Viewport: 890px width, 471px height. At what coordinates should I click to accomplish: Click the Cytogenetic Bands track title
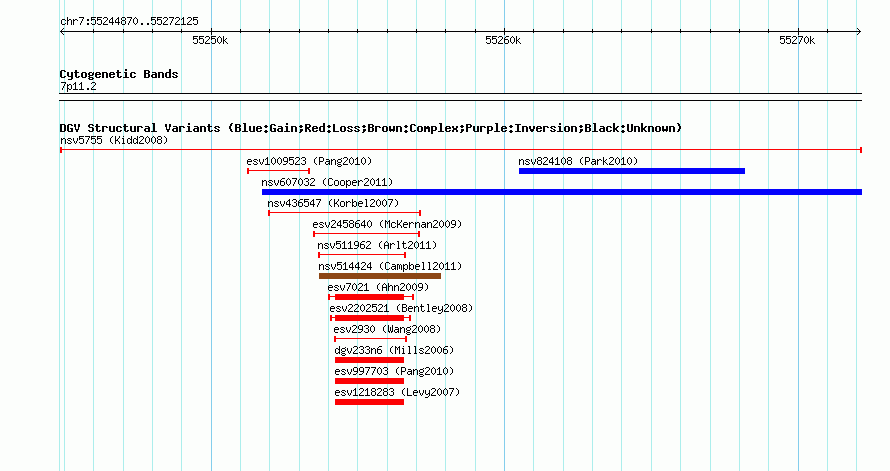(119, 74)
